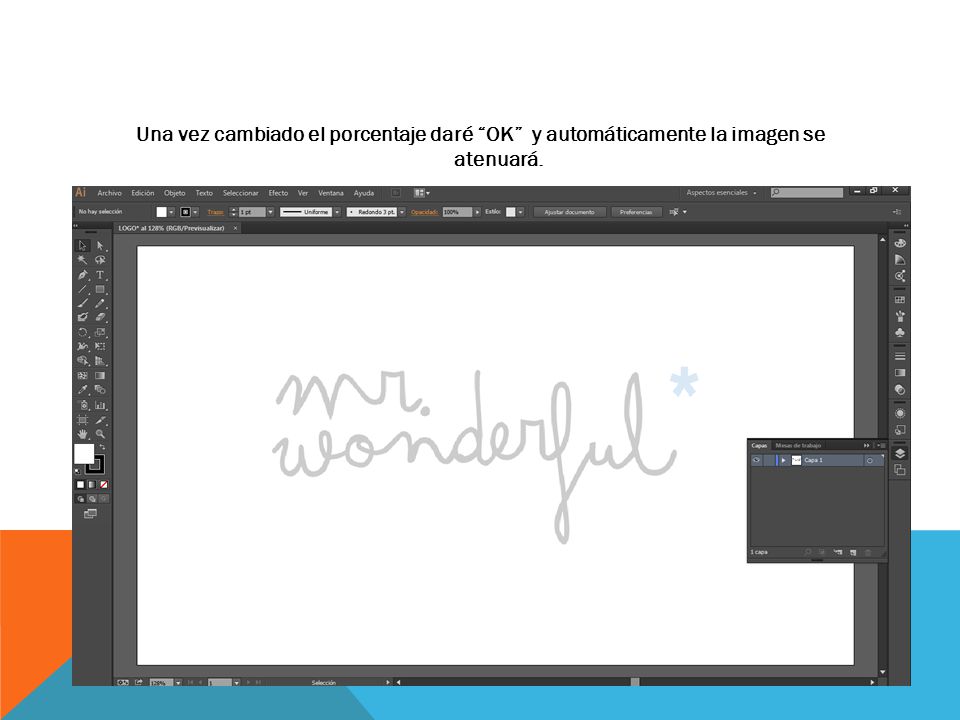
Task: Open the Edición menu
Action: click(x=143, y=193)
